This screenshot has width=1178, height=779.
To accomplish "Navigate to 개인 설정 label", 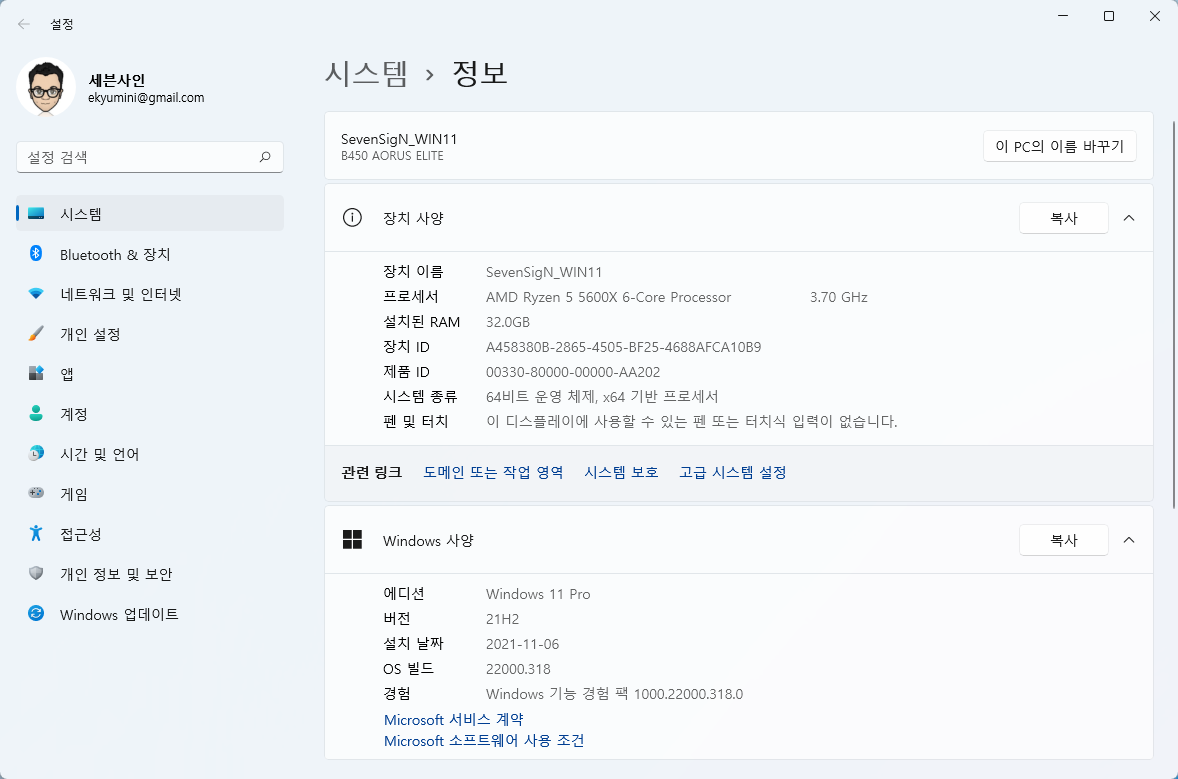I will [90, 334].
